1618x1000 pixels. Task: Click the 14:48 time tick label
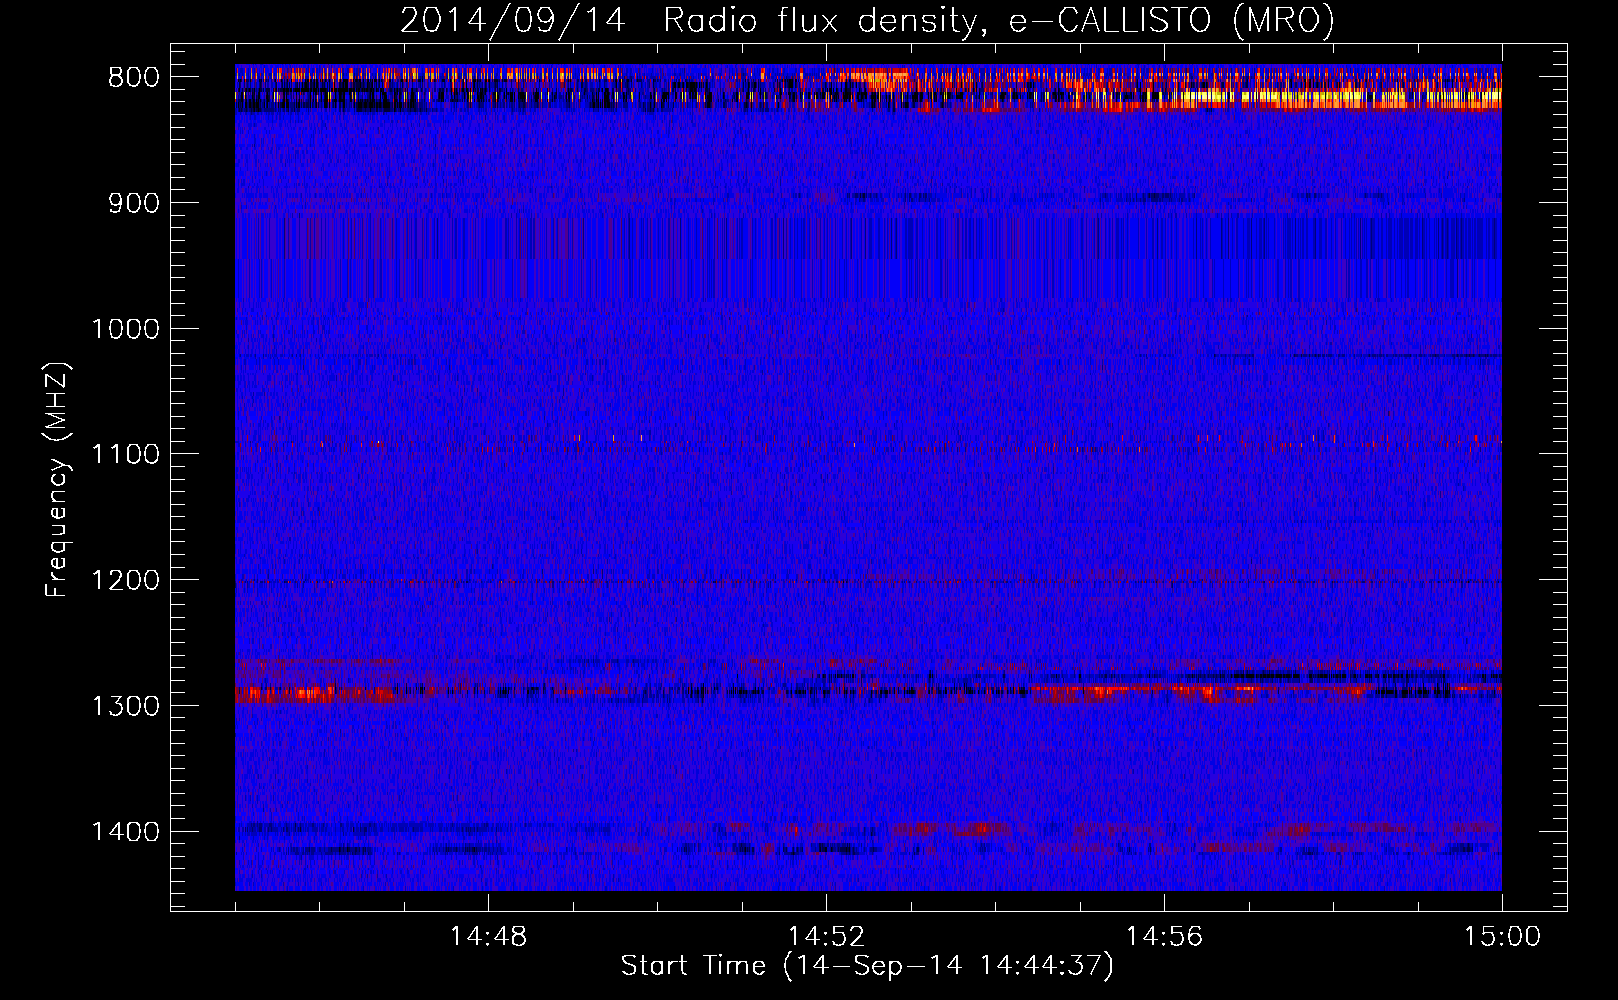coord(488,937)
